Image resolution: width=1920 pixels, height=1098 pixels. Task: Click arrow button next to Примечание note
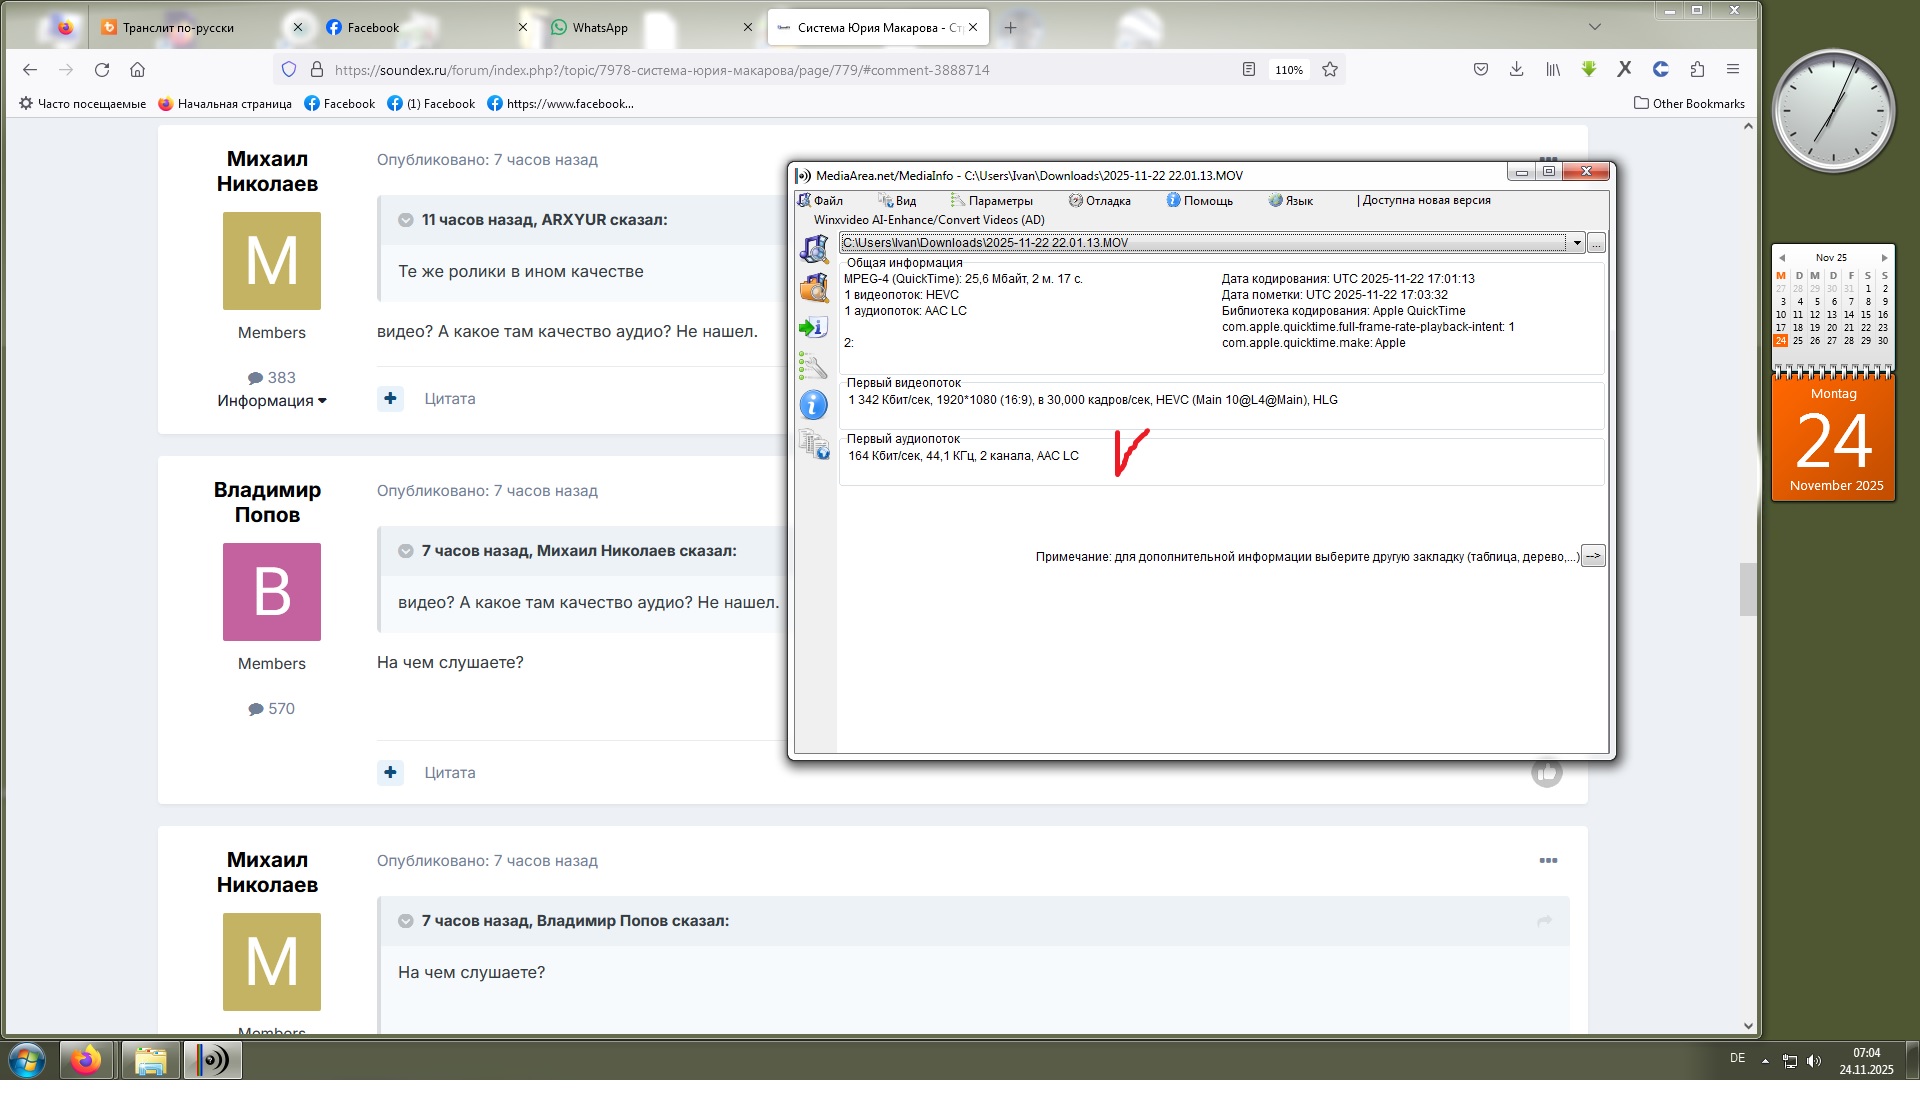pos(1593,557)
